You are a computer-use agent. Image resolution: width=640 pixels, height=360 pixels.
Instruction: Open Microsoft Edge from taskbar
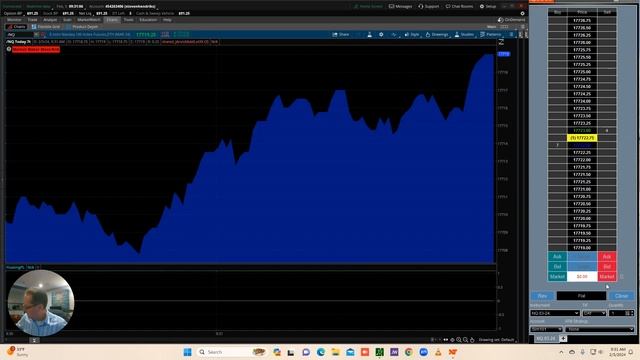click(320, 352)
